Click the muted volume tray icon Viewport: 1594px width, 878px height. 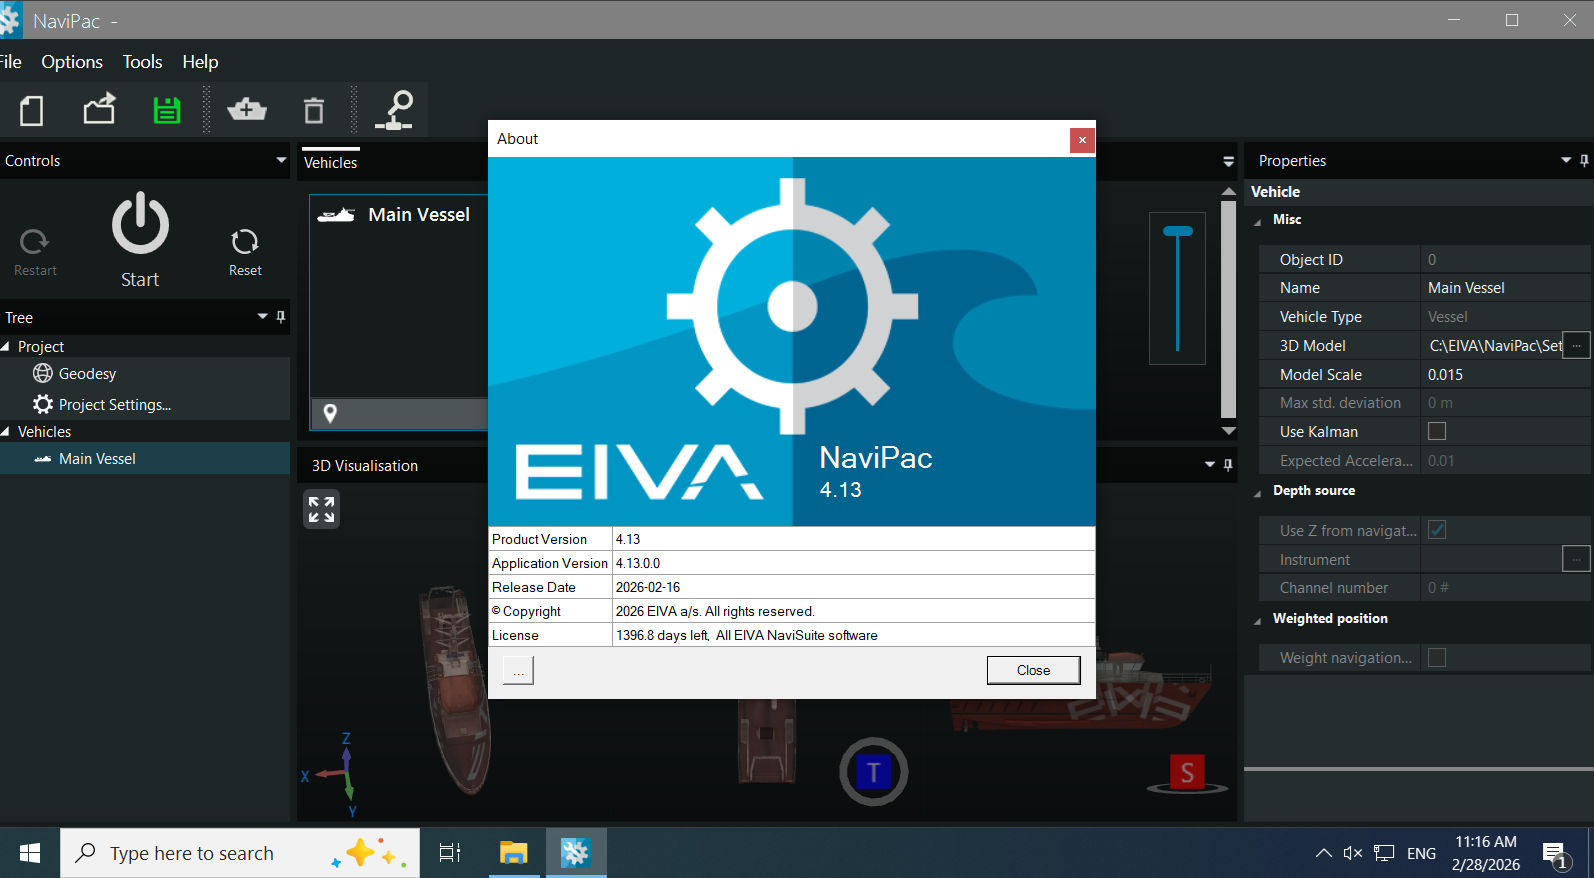[x=1353, y=853]
